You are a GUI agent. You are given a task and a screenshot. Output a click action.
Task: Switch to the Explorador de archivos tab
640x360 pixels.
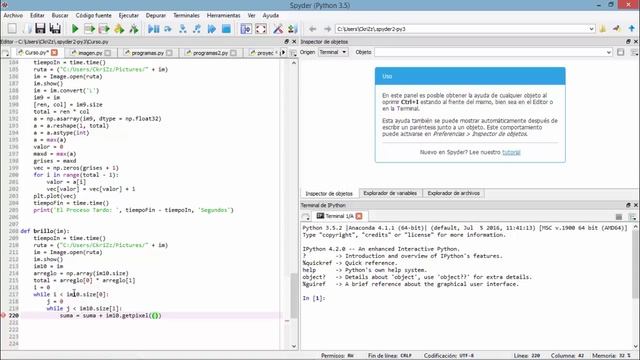tap(453, 193)
